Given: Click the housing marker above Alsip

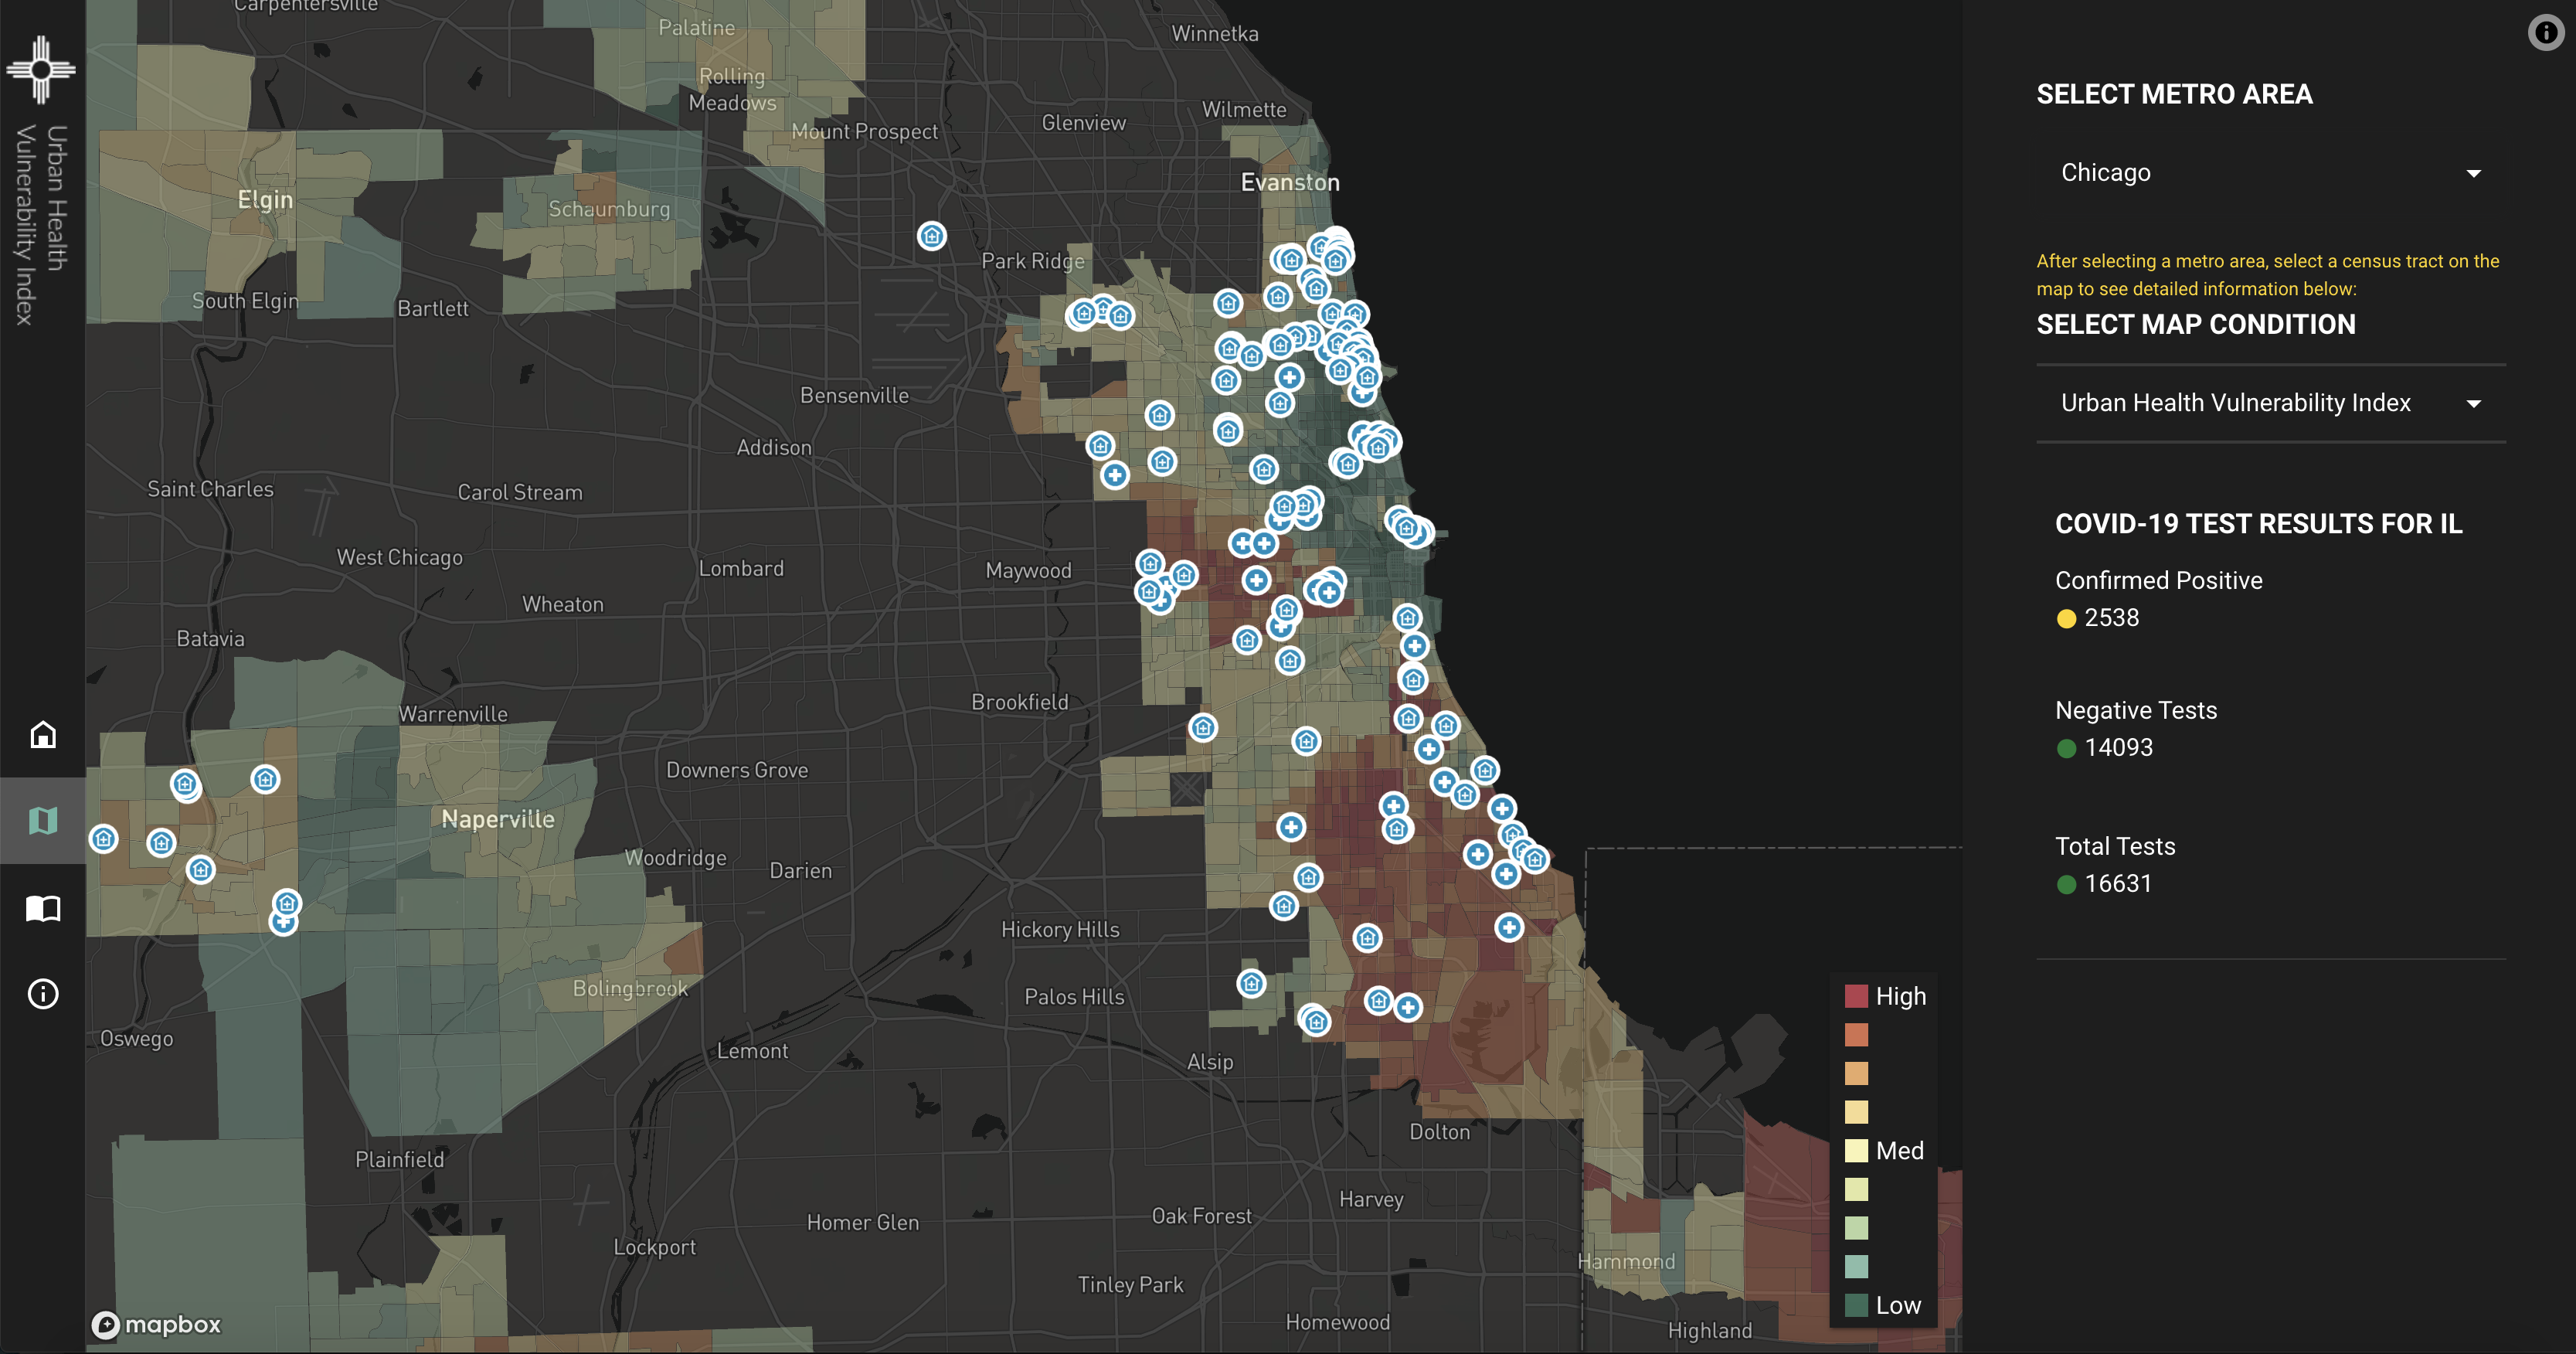Looking at the screenshot, I should tap(1251, 984).
